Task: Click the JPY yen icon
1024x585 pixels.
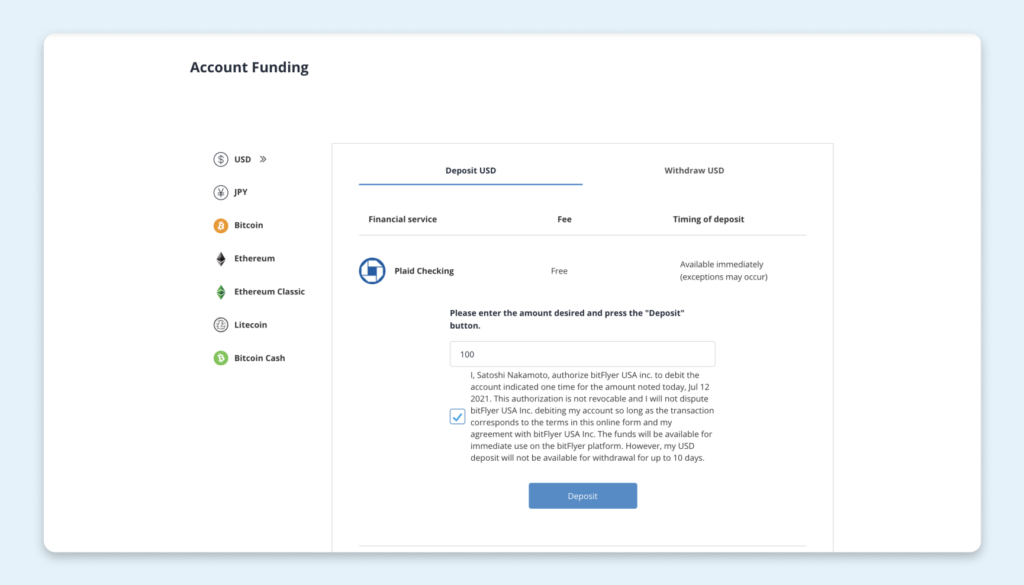Action: (221, 193)
